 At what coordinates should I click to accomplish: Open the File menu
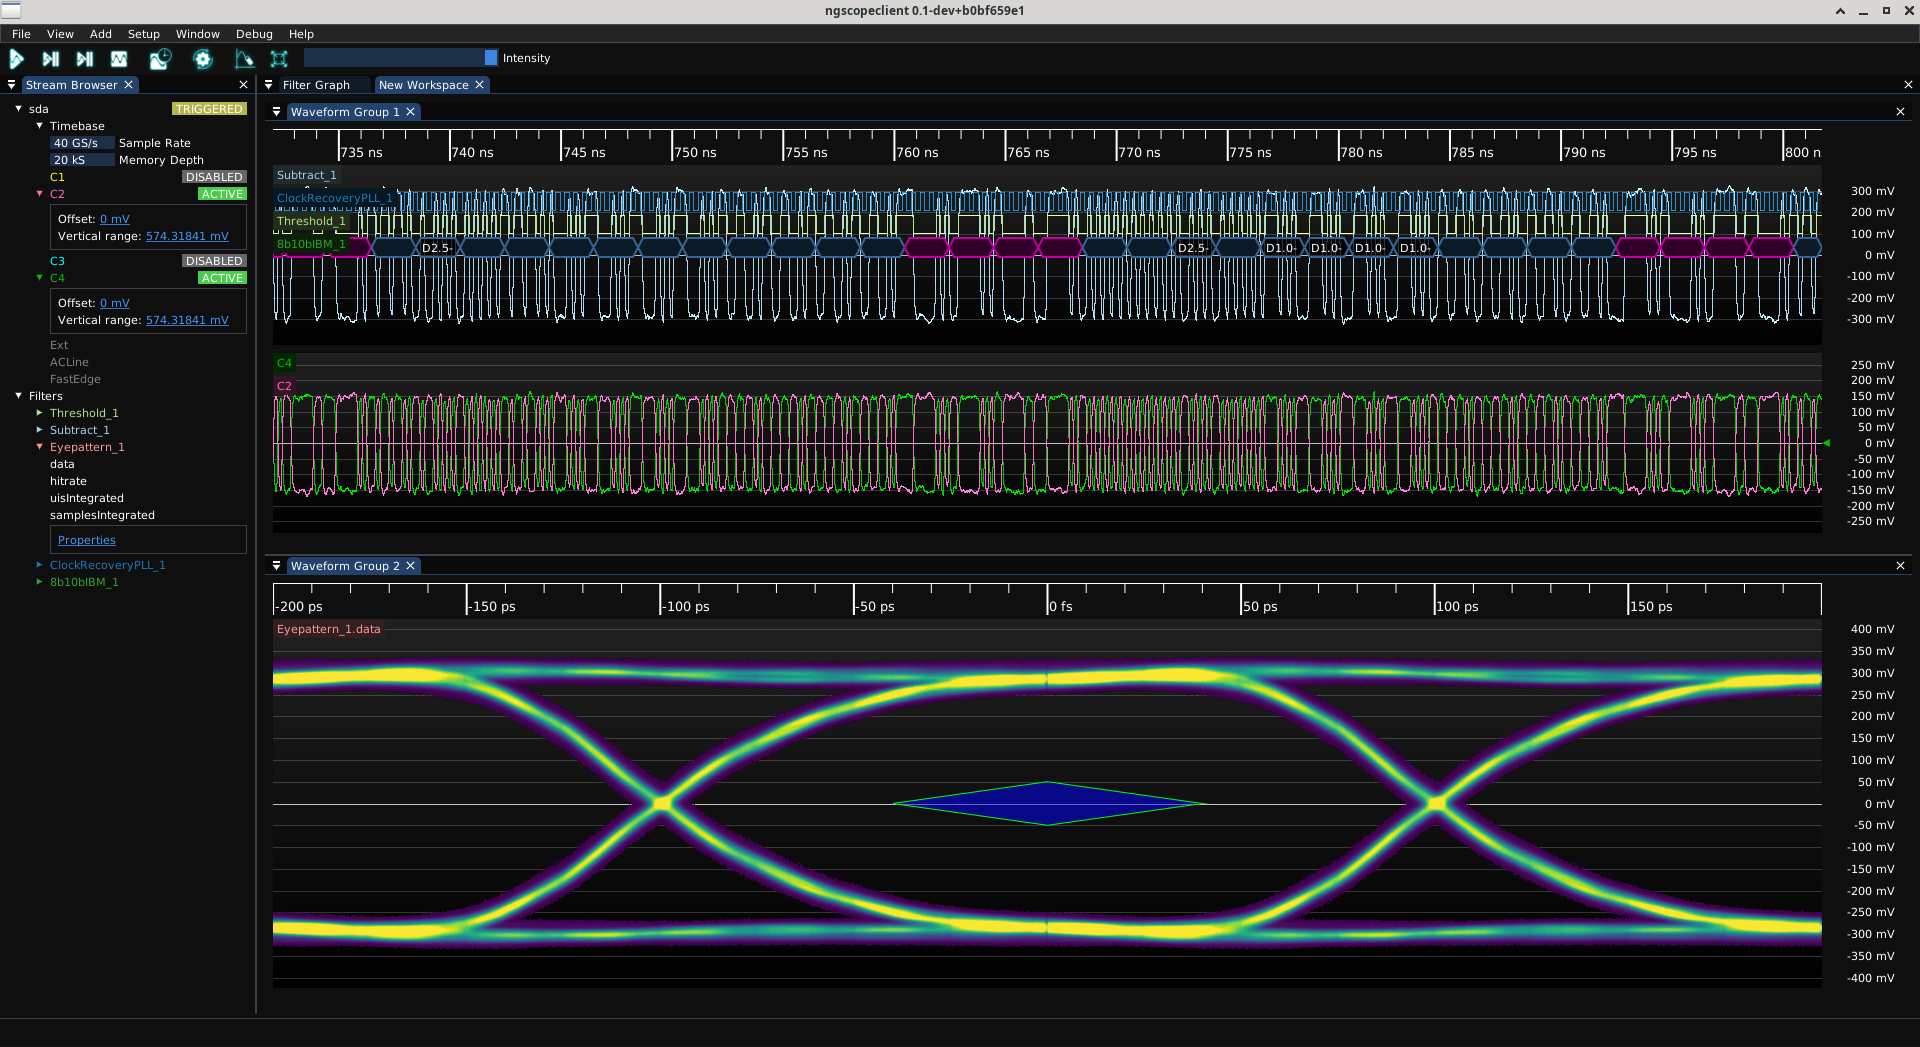[x=21, y=34]
